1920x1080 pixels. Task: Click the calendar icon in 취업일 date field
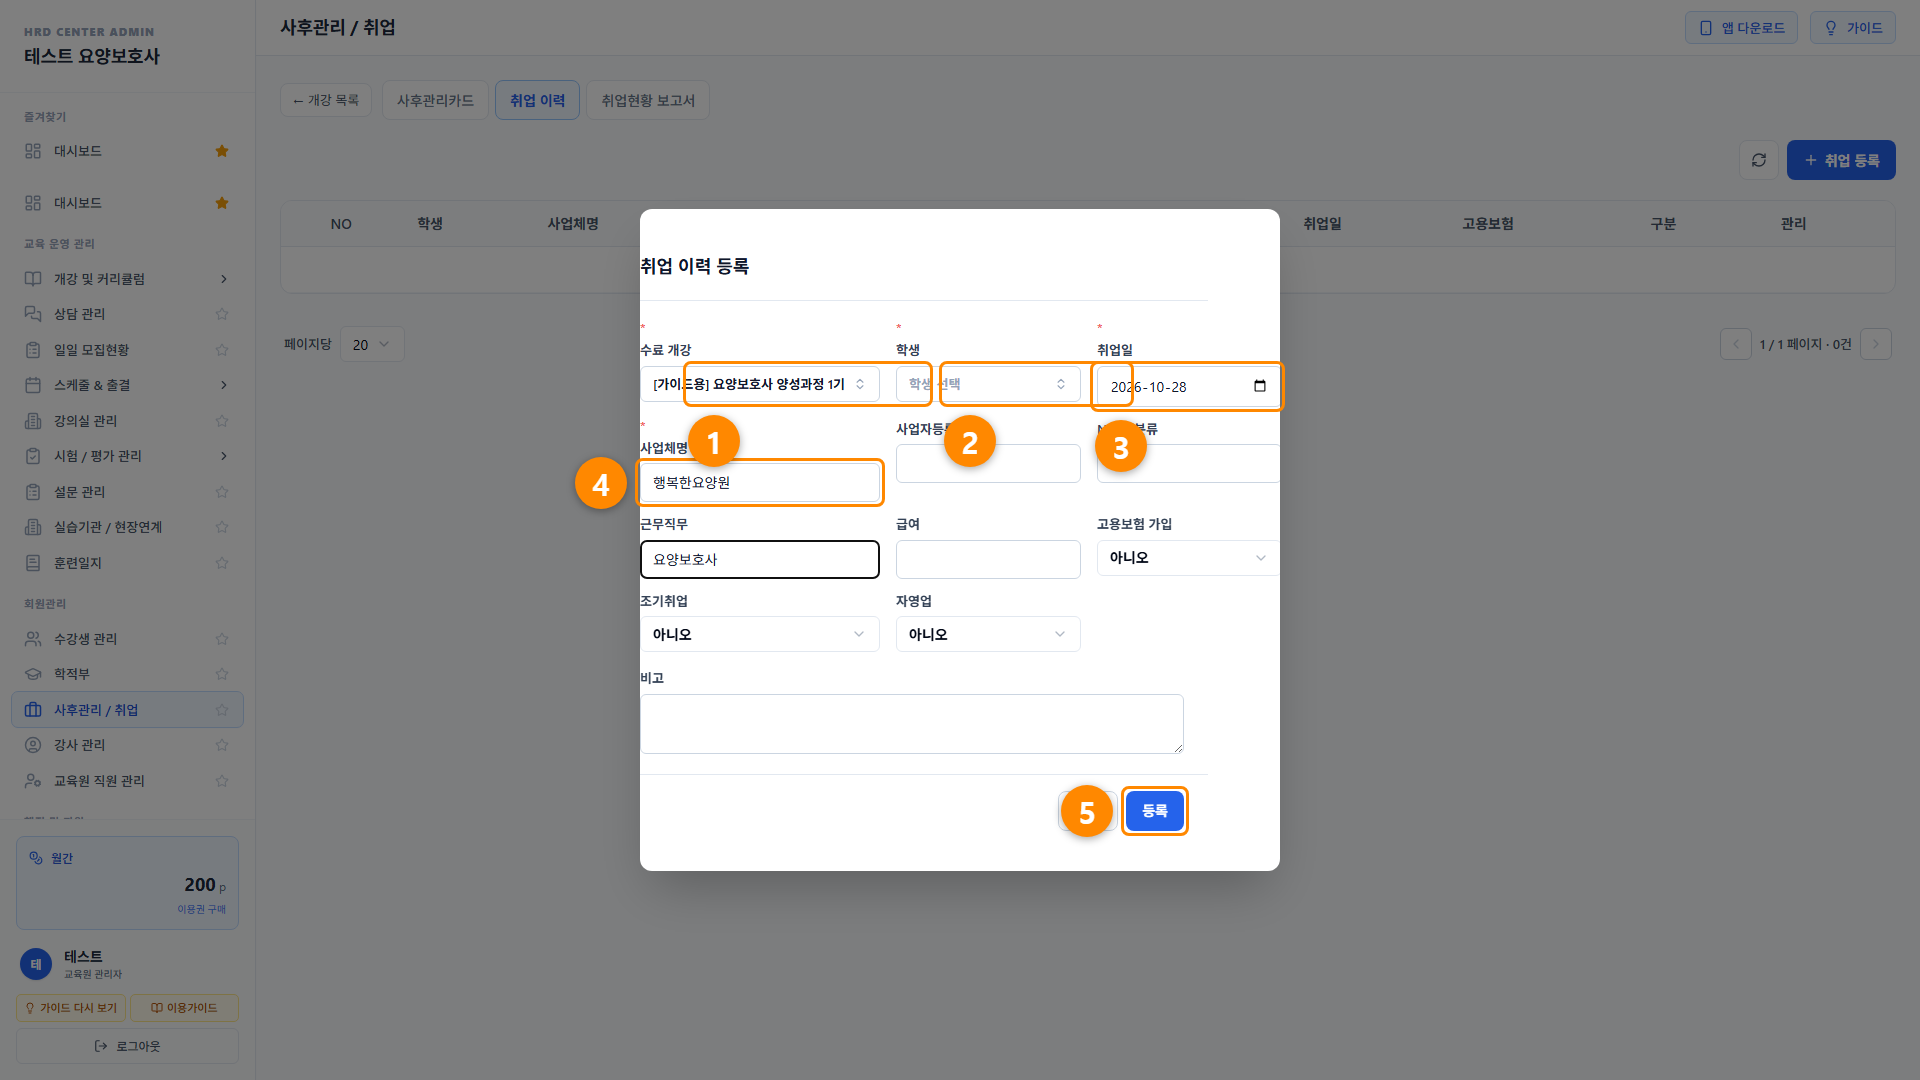click(1259, 387)
